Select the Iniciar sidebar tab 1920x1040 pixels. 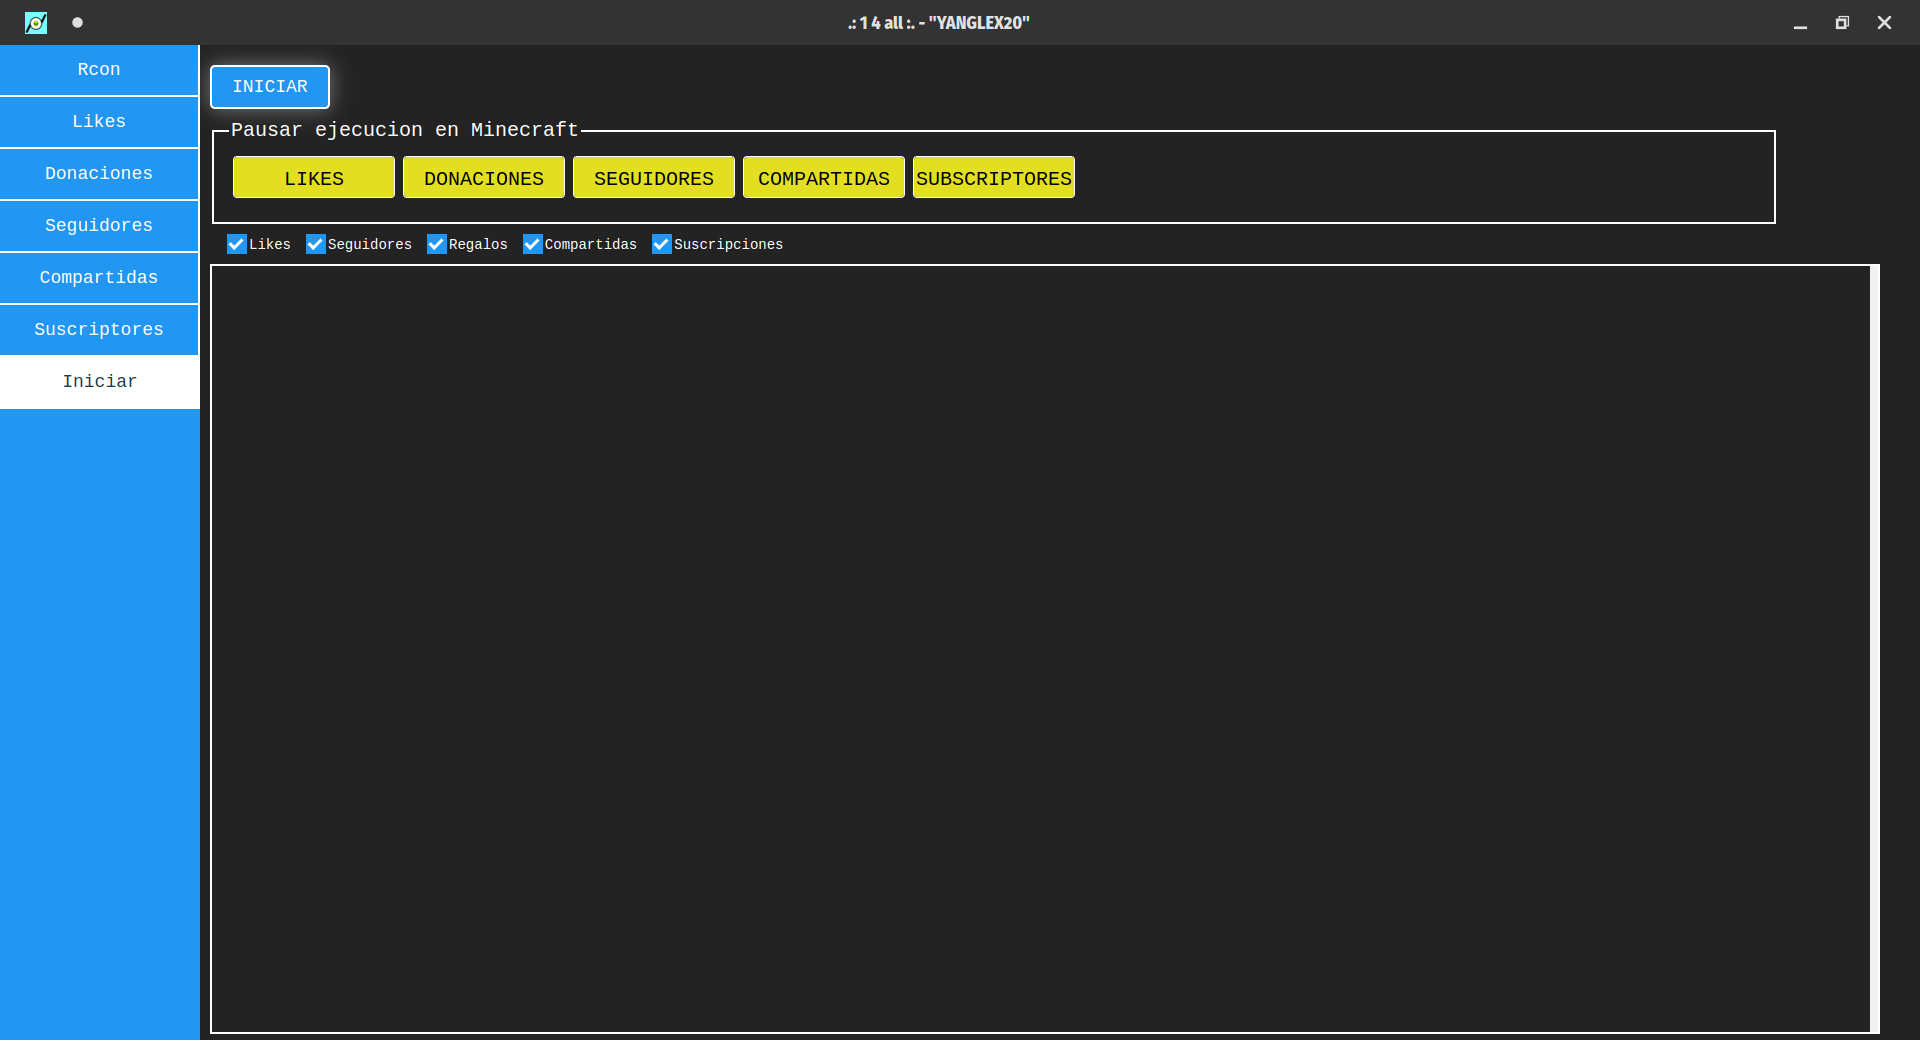99,382
